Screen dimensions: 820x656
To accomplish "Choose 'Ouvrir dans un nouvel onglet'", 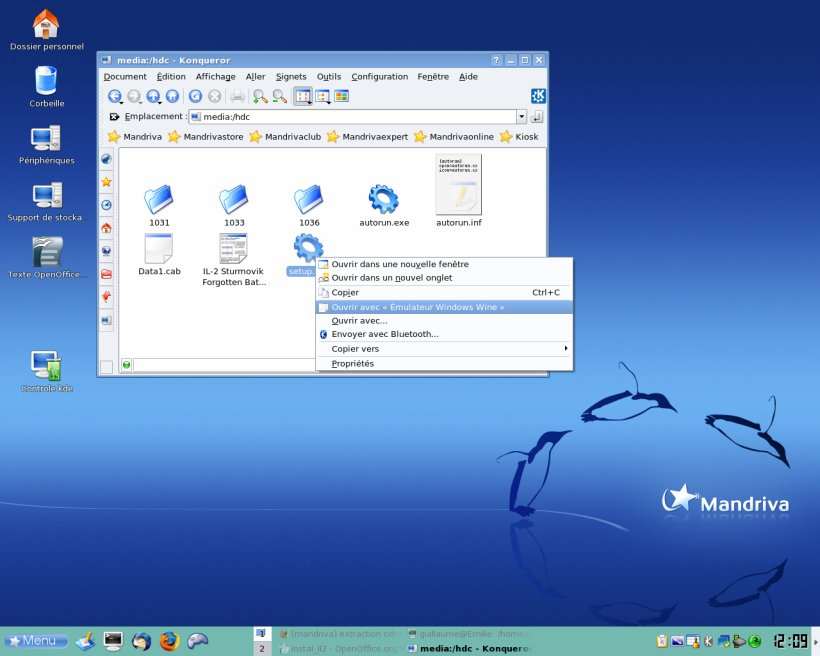I will tap(445, 278).
